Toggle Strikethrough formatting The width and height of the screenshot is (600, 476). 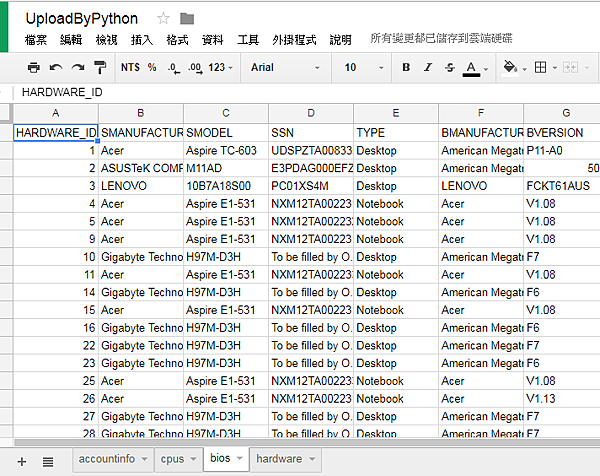click(450, 68)
